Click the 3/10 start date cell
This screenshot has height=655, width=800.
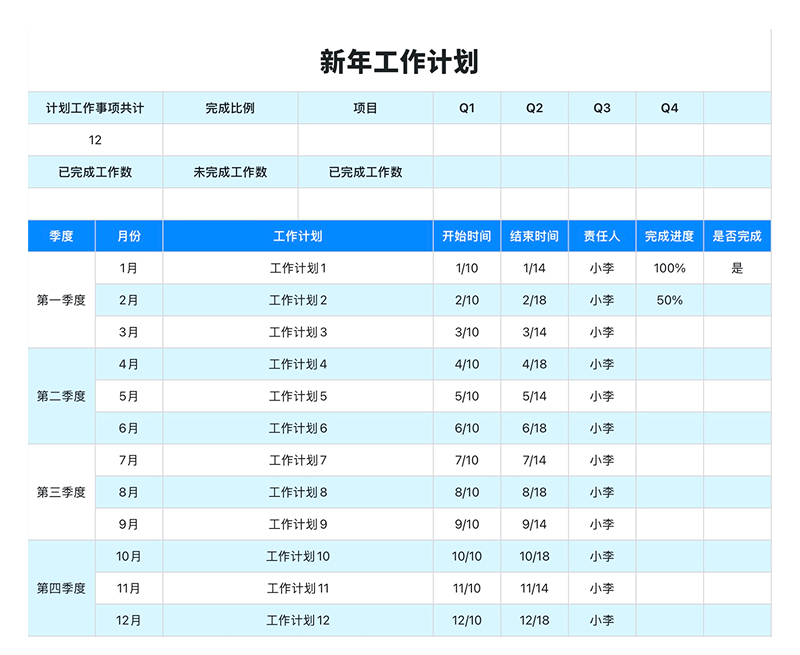coord(467,332)
